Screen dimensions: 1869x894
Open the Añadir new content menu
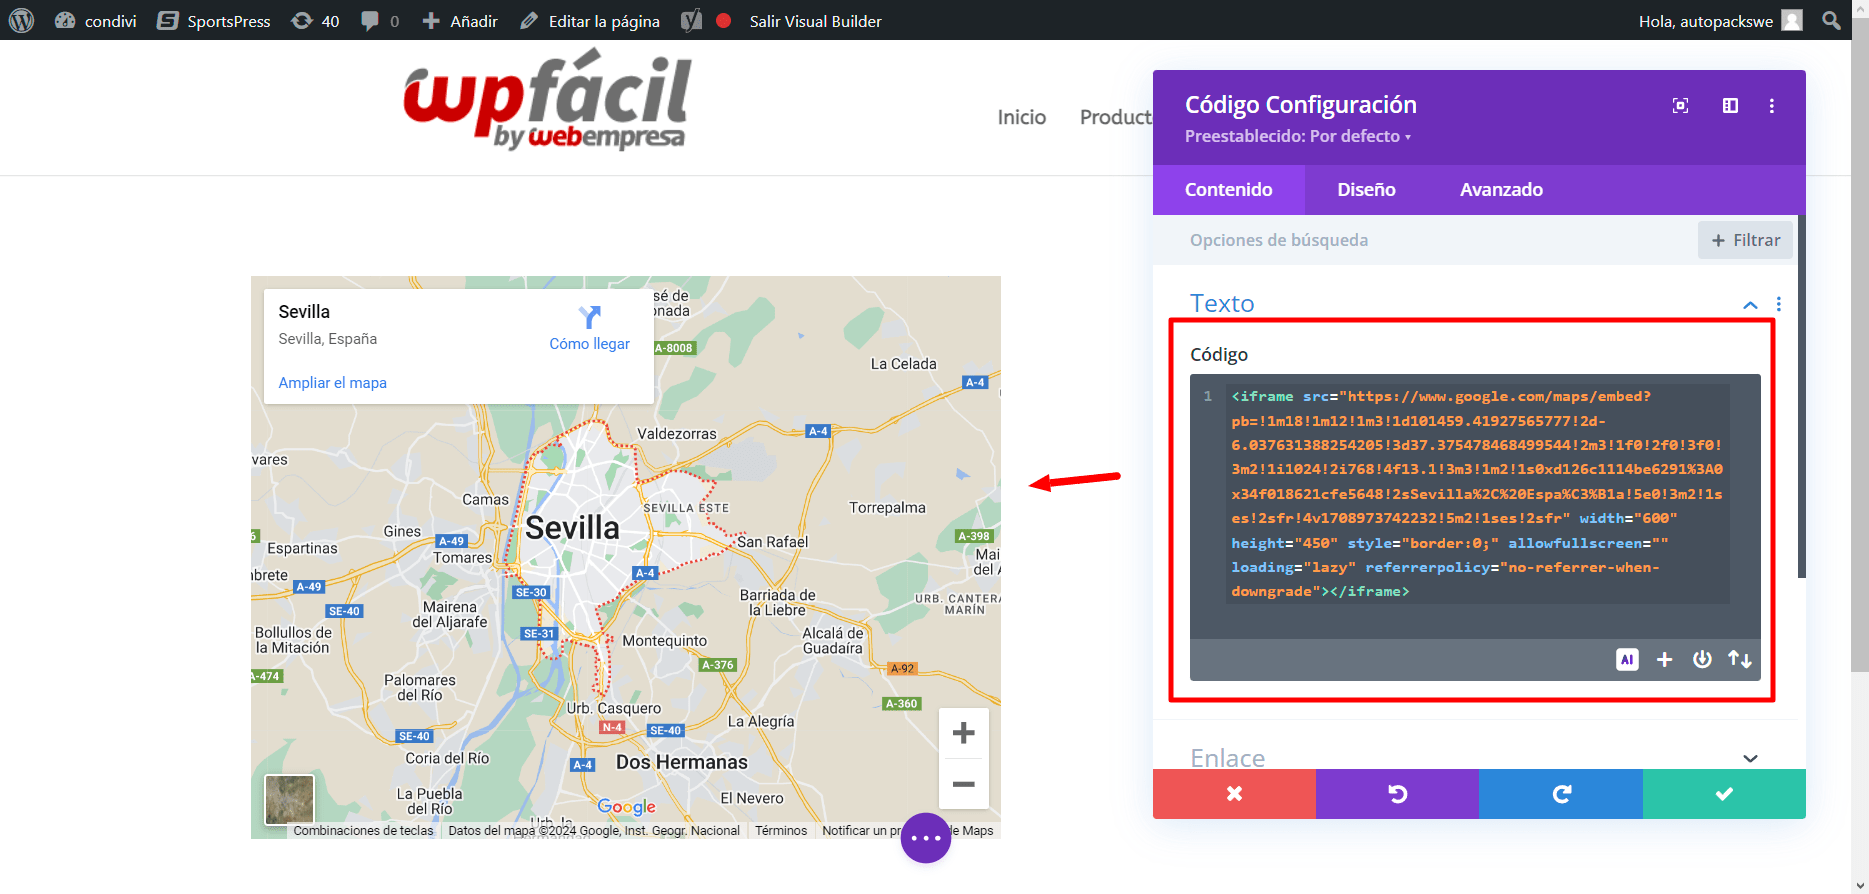pos(460,21)
